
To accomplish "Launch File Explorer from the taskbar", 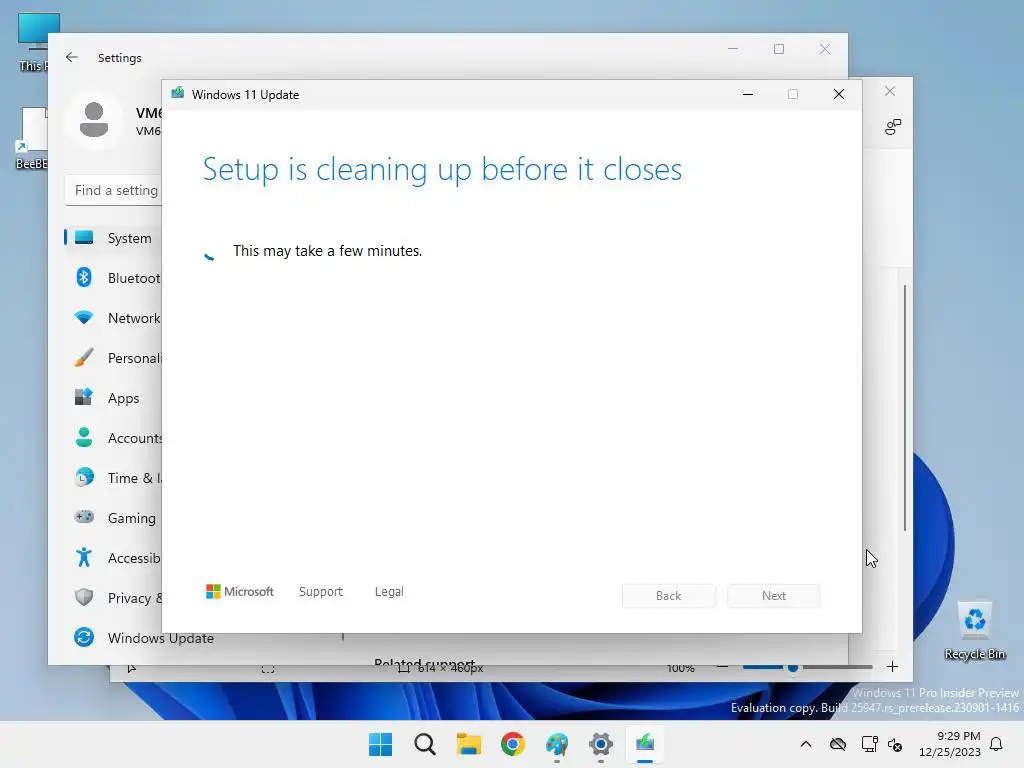I will 468,744.
